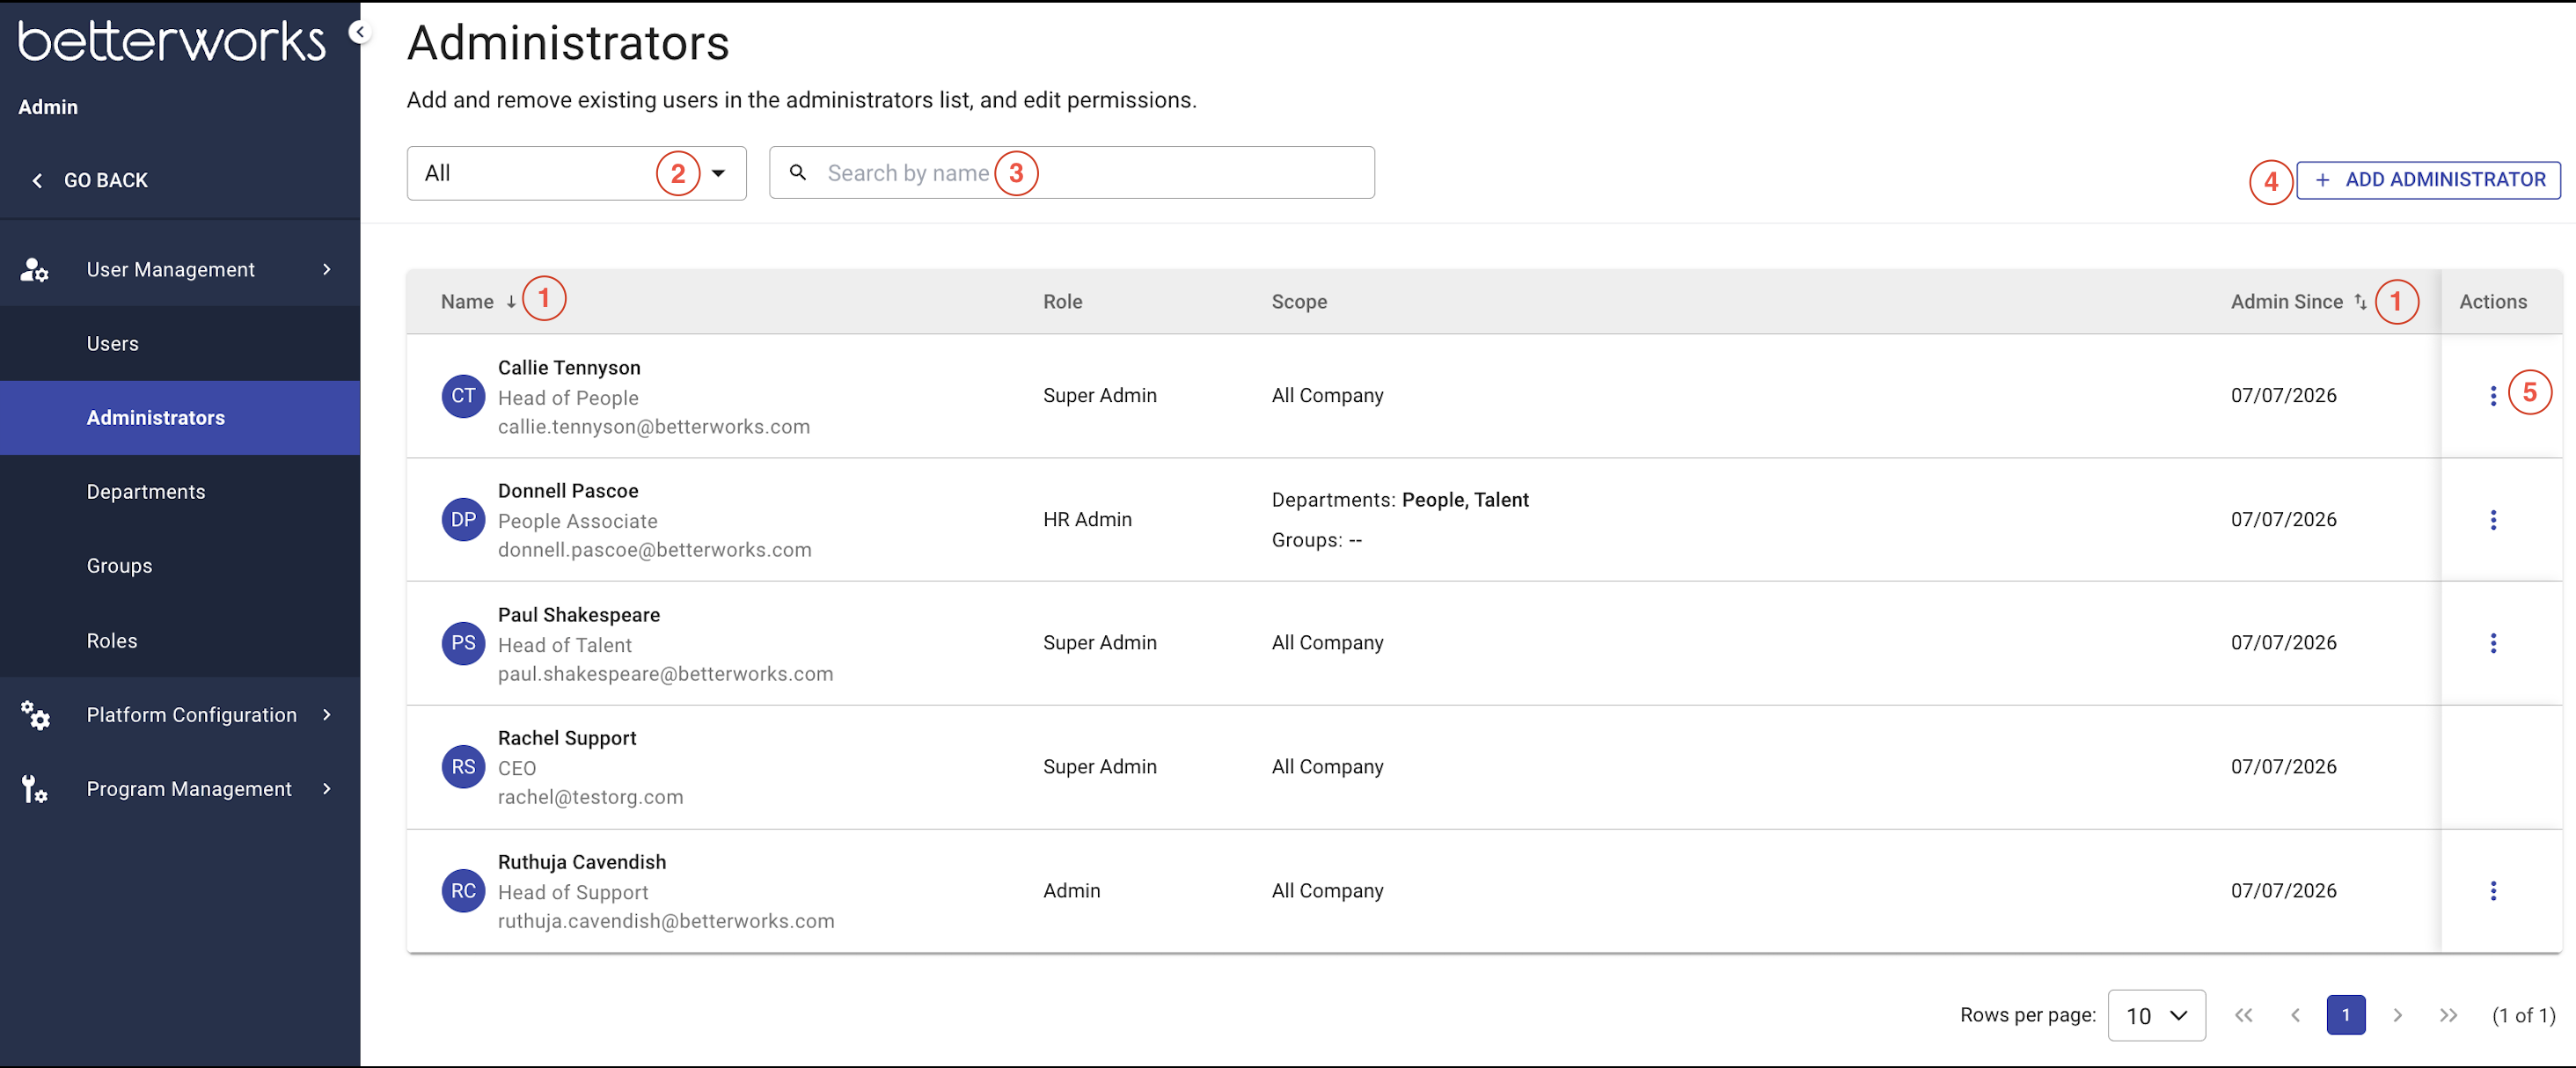Click the CT avatar for Callie Tennyson

[463, 396]
